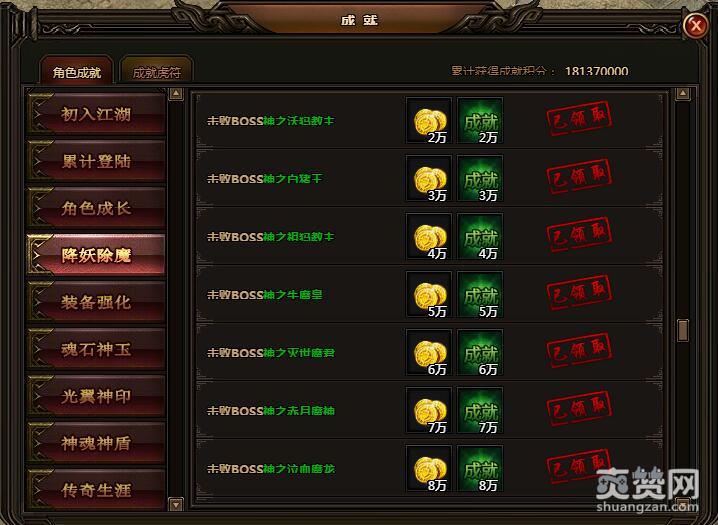Screen dimensions: 718x525
Task: Select the 4万 gold coin reward icon
Action: [x=429, y=237]
